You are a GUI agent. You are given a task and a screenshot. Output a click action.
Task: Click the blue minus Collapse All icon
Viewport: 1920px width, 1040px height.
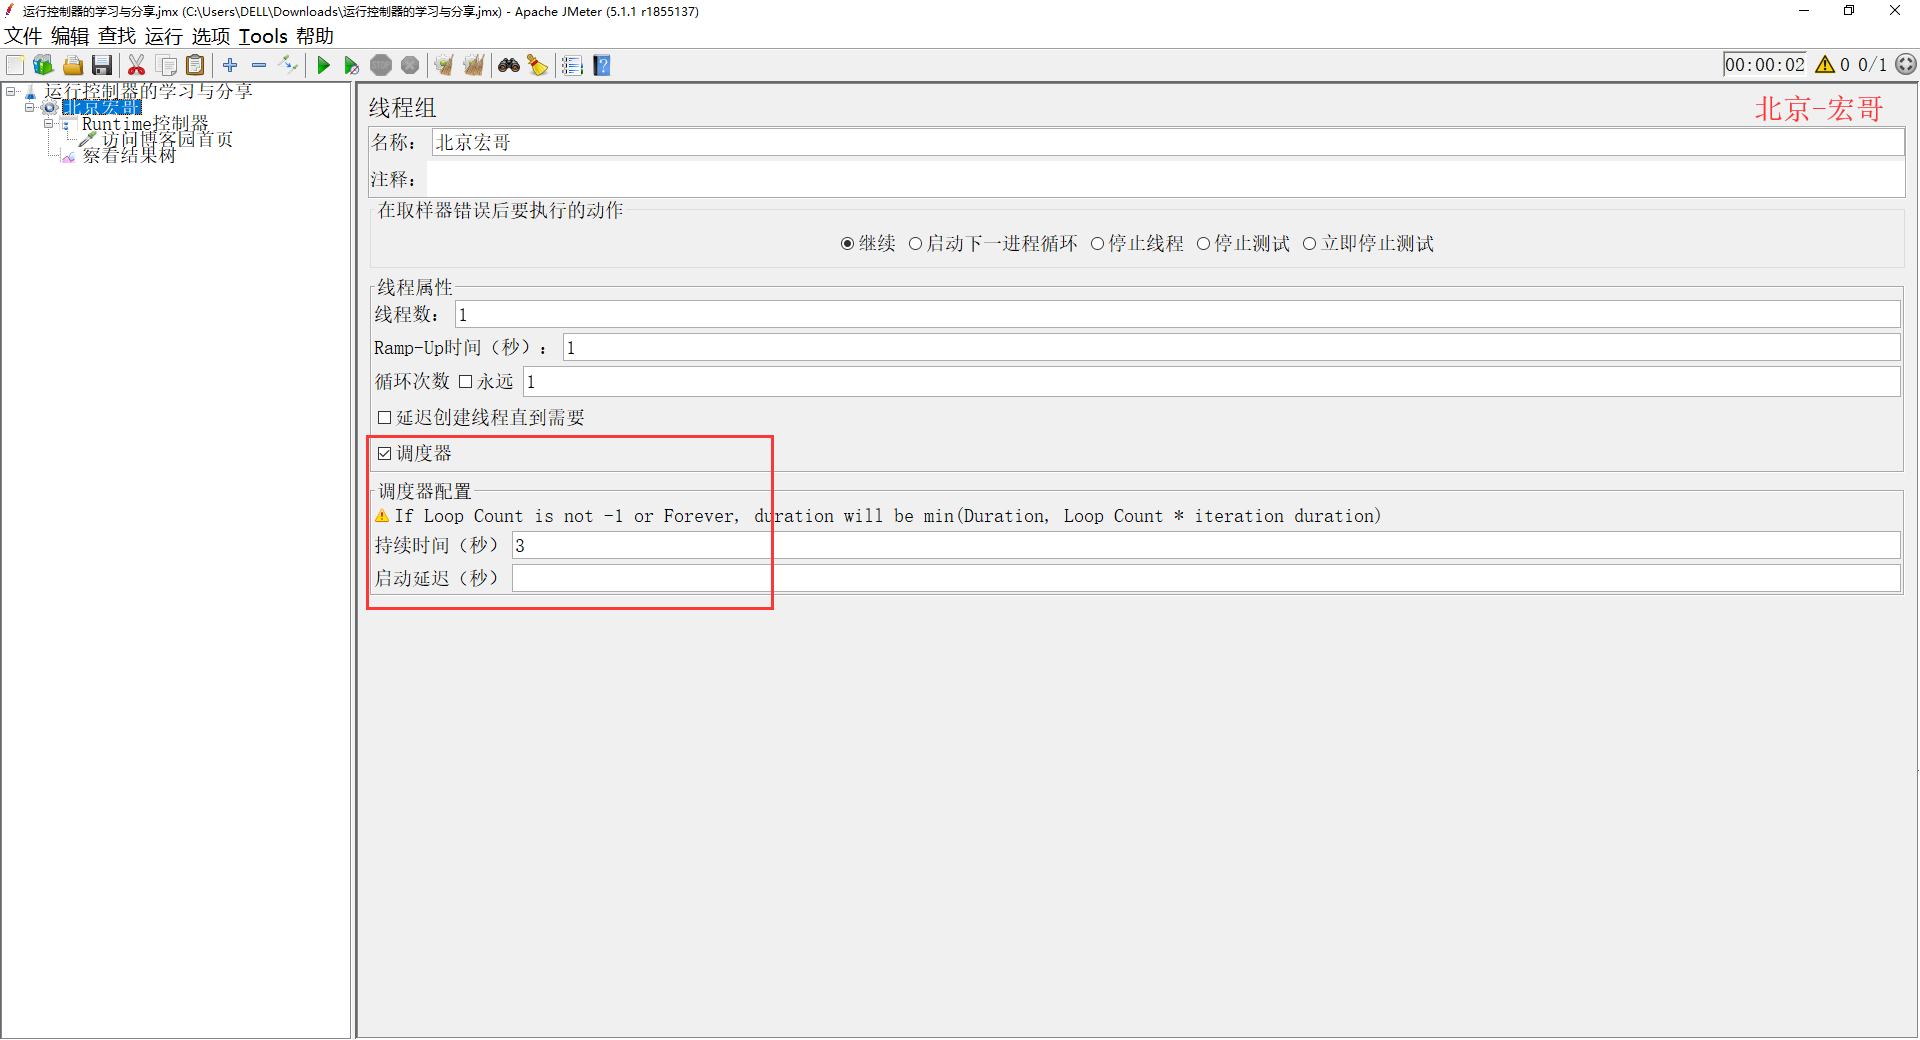coord(259,65)
